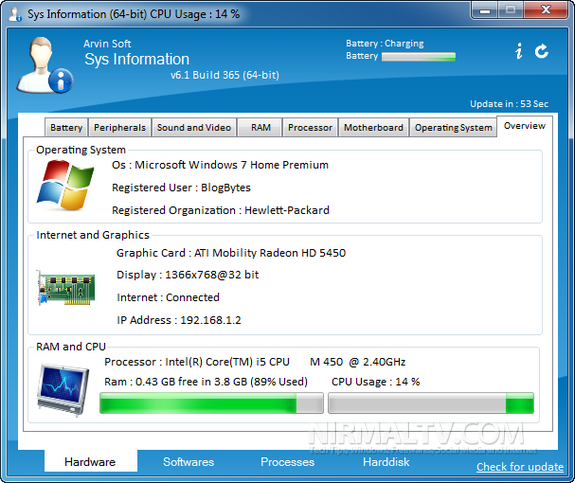Click the 'Internet and Graphics' group heading
This screenshot has height=483, width=575.
click(93, 235)
